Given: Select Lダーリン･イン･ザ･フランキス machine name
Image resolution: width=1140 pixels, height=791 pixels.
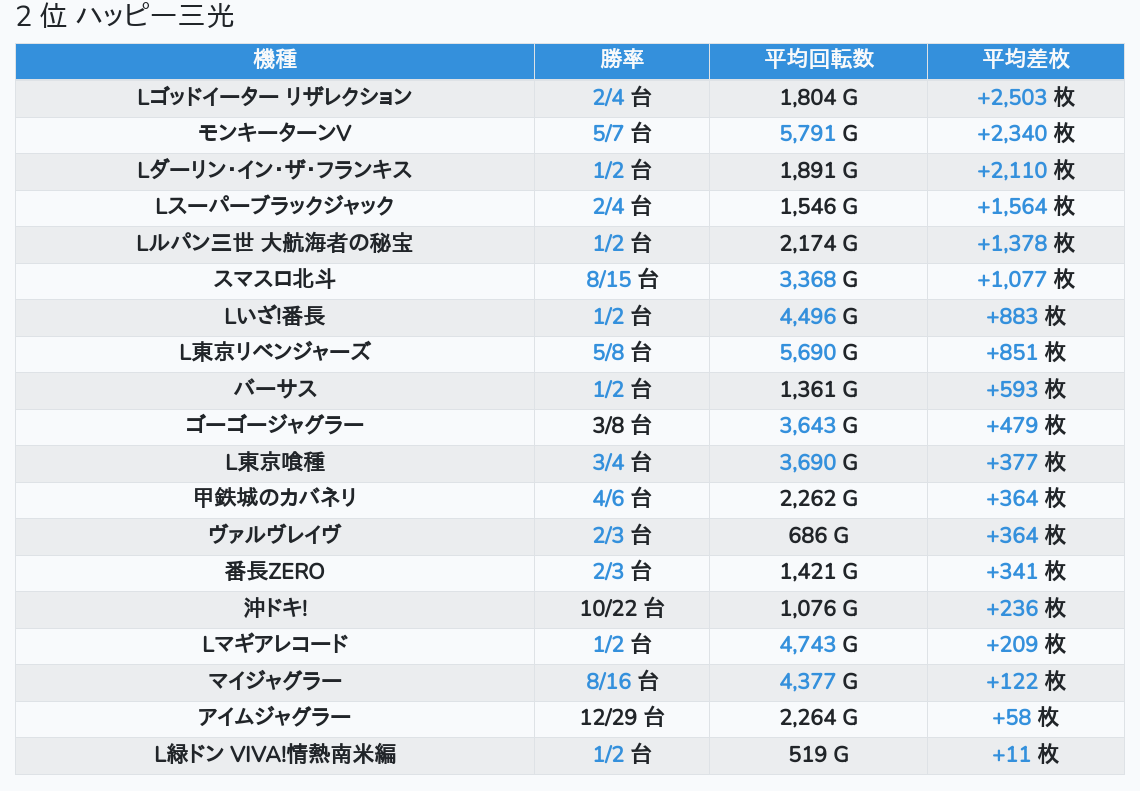Looking at the screenshot, I should (x=275, y=170).
